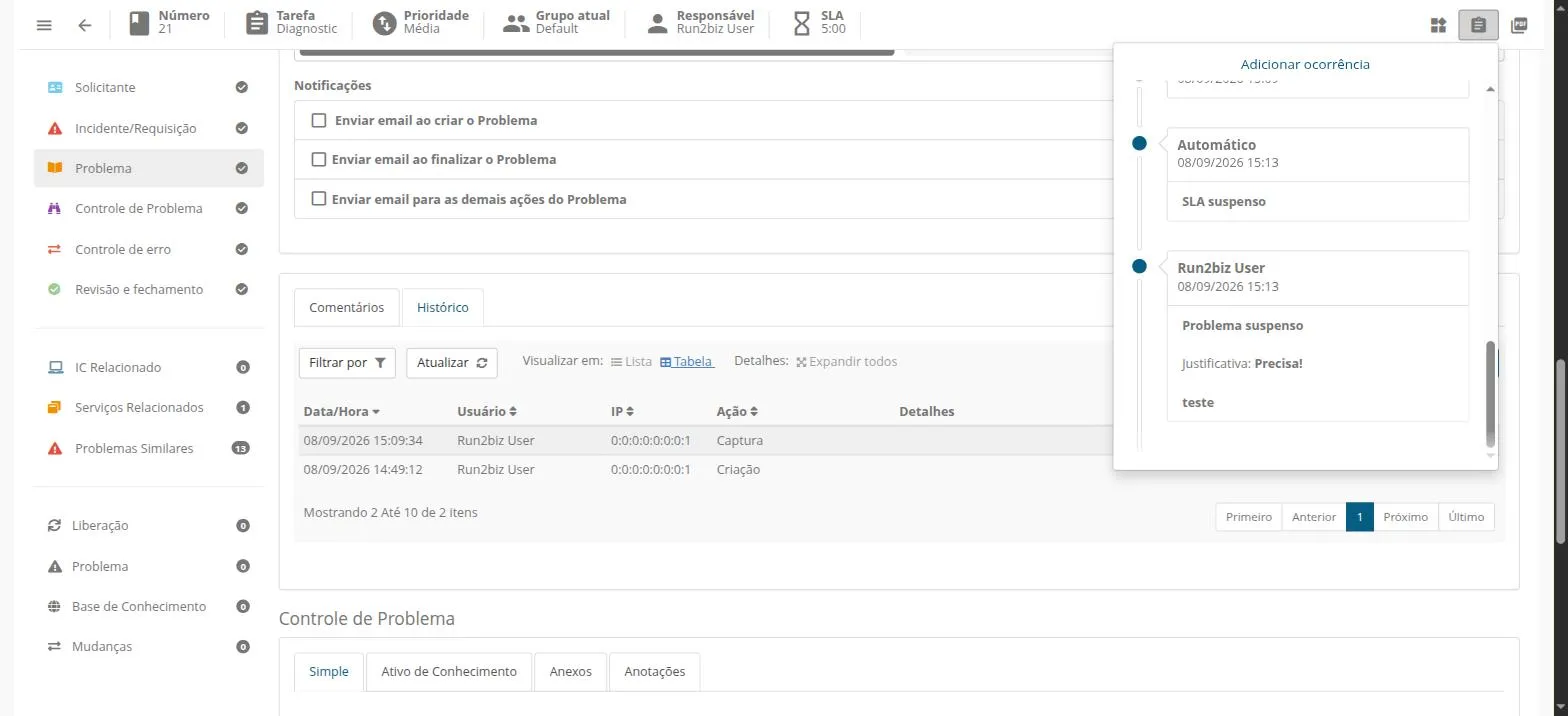Click Adicionar ocorrência link
Image resolution: width=1568 pixels, height=716 pixels.
coord(1305,64)
